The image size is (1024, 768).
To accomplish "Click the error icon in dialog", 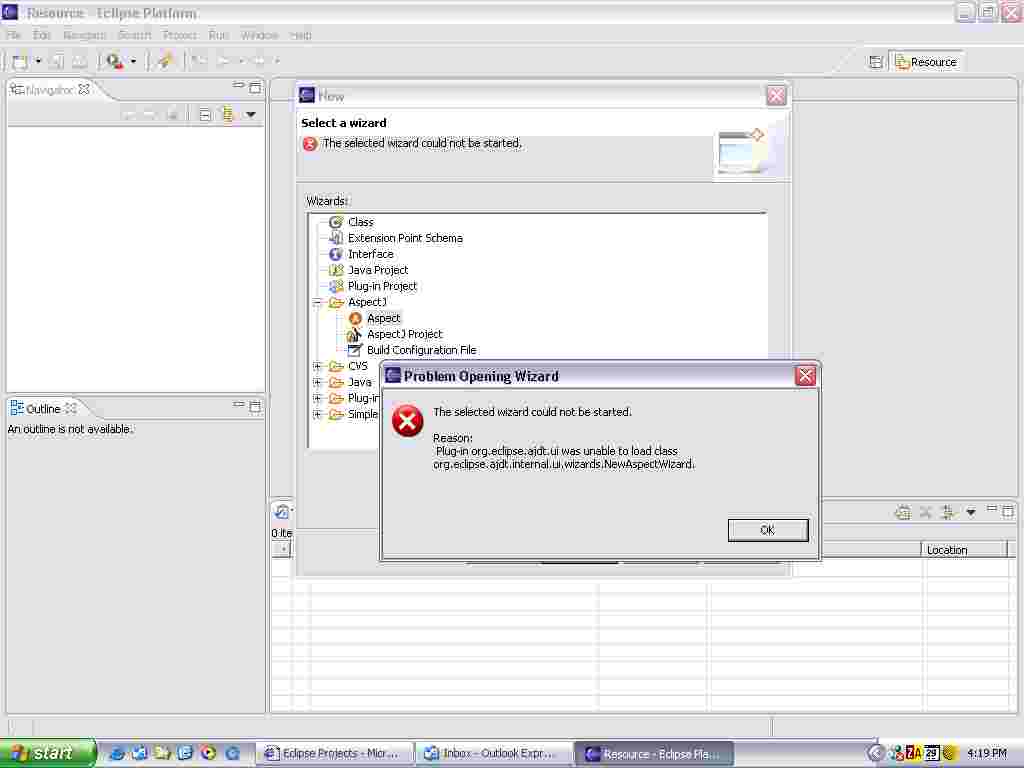I will [408, 421].
